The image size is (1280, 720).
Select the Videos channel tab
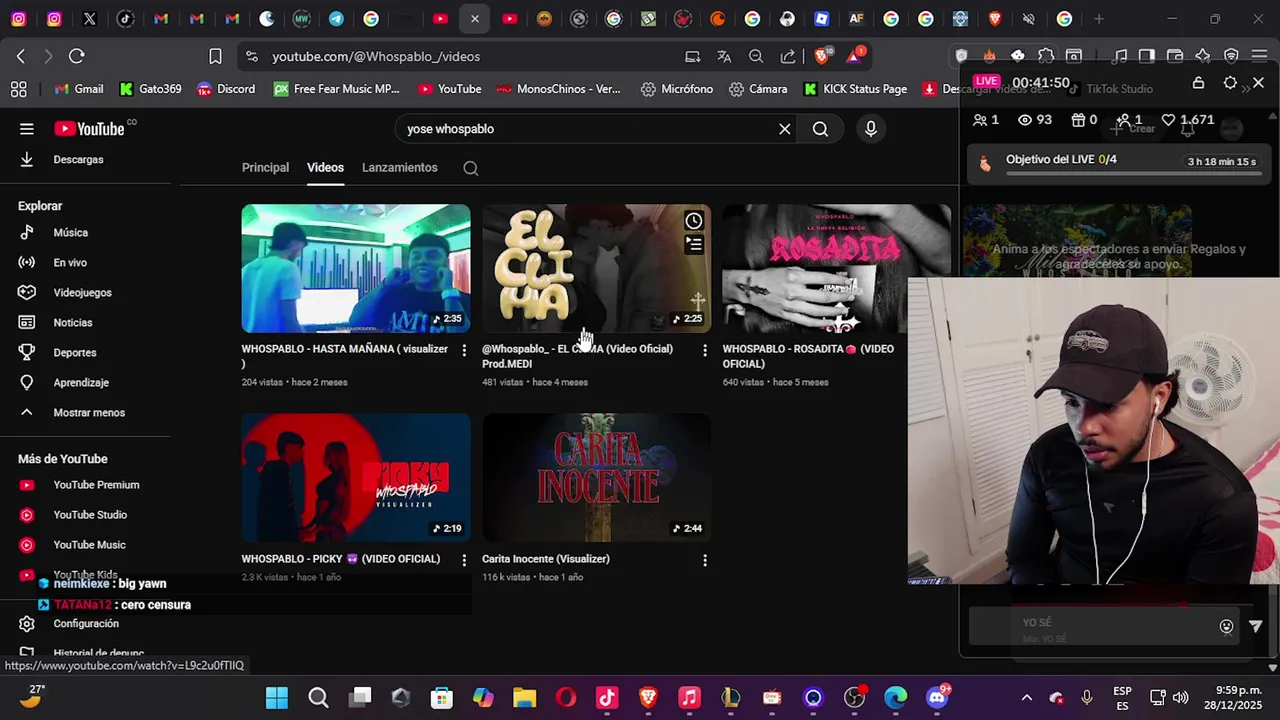325,167
